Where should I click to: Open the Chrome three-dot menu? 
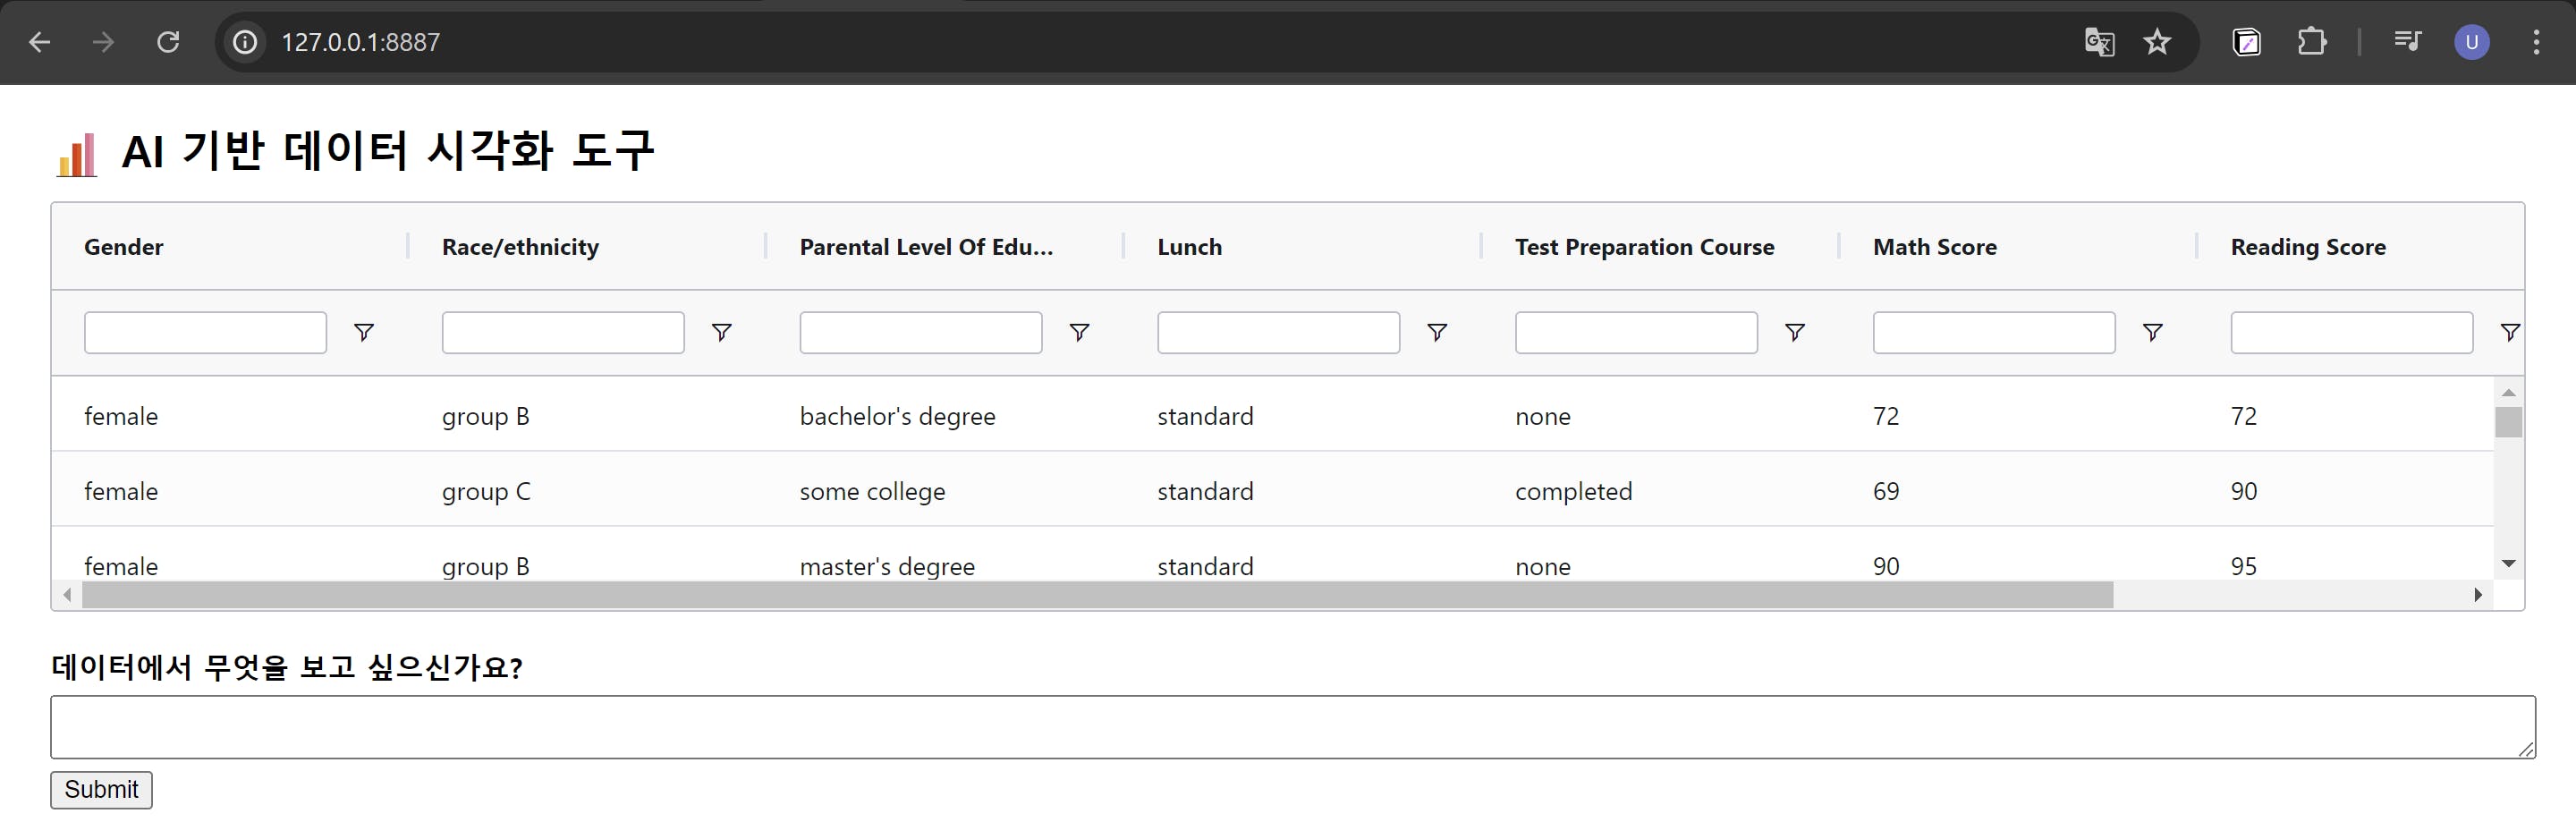[2536, 42]
